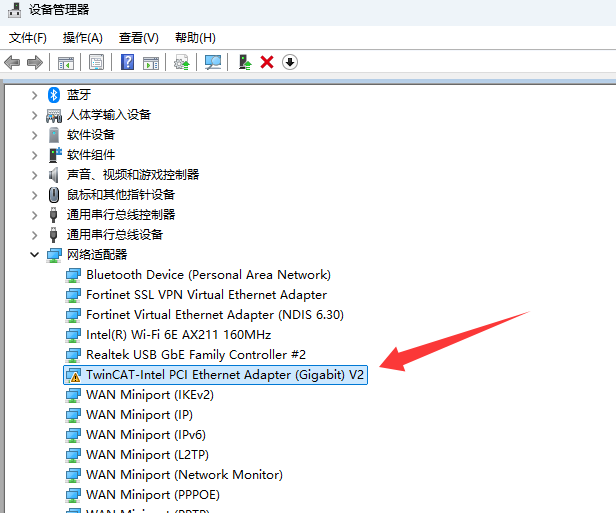Click the Forward arrow toolbar icon
616x513 pixels.
[35, 62]
